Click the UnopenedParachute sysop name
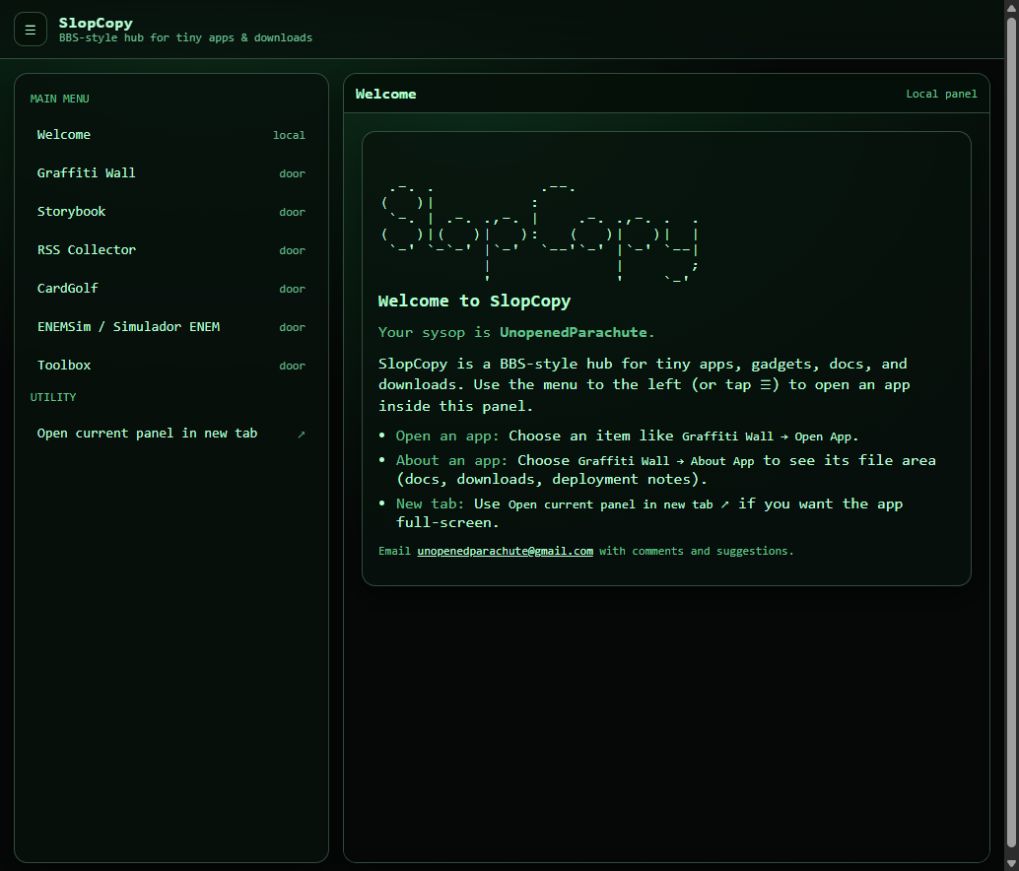This screenshot has height=871, width=1019. coord(573,332)
